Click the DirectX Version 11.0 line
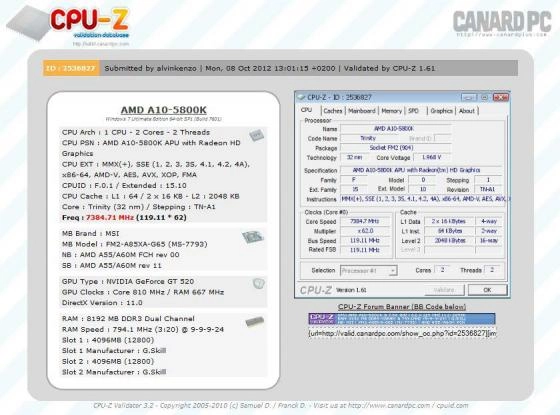This screenshot has width=560, height=415. [x=102, y=303]
